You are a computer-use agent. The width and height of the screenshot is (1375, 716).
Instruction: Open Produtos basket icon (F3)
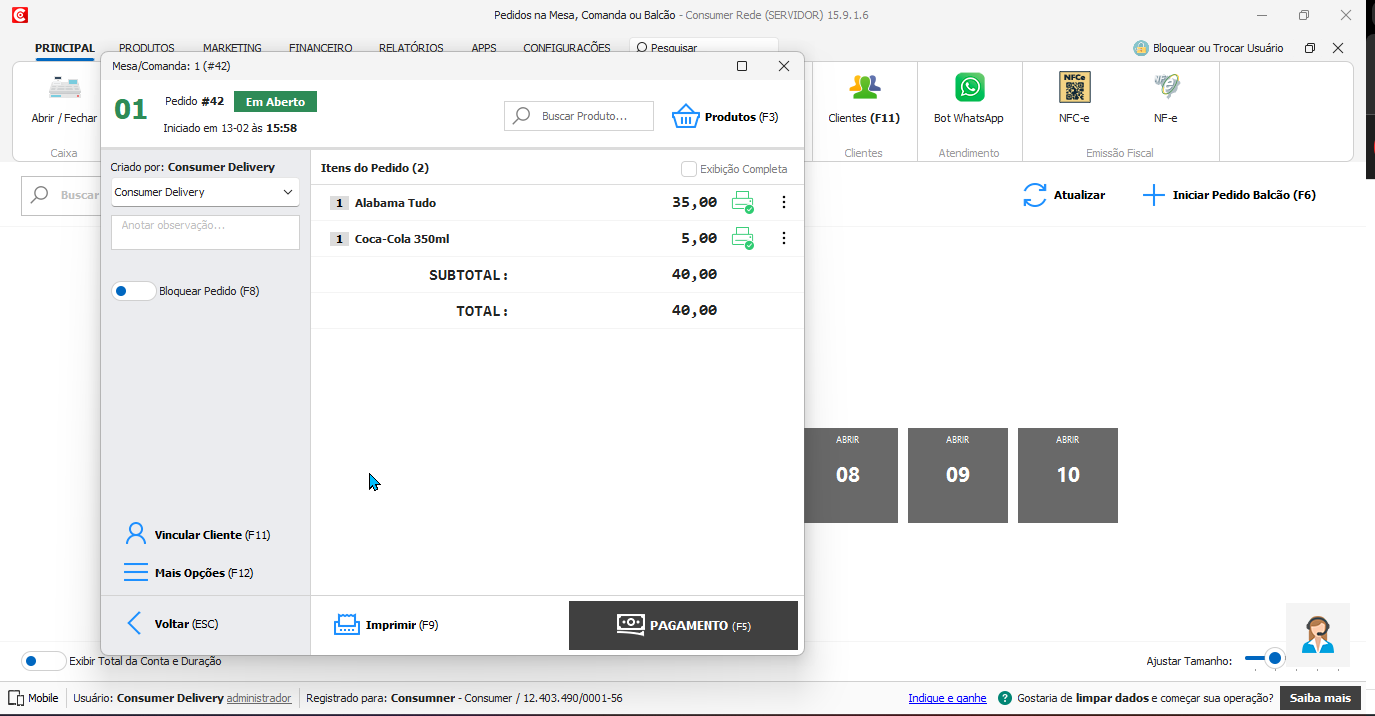point(686,116)
